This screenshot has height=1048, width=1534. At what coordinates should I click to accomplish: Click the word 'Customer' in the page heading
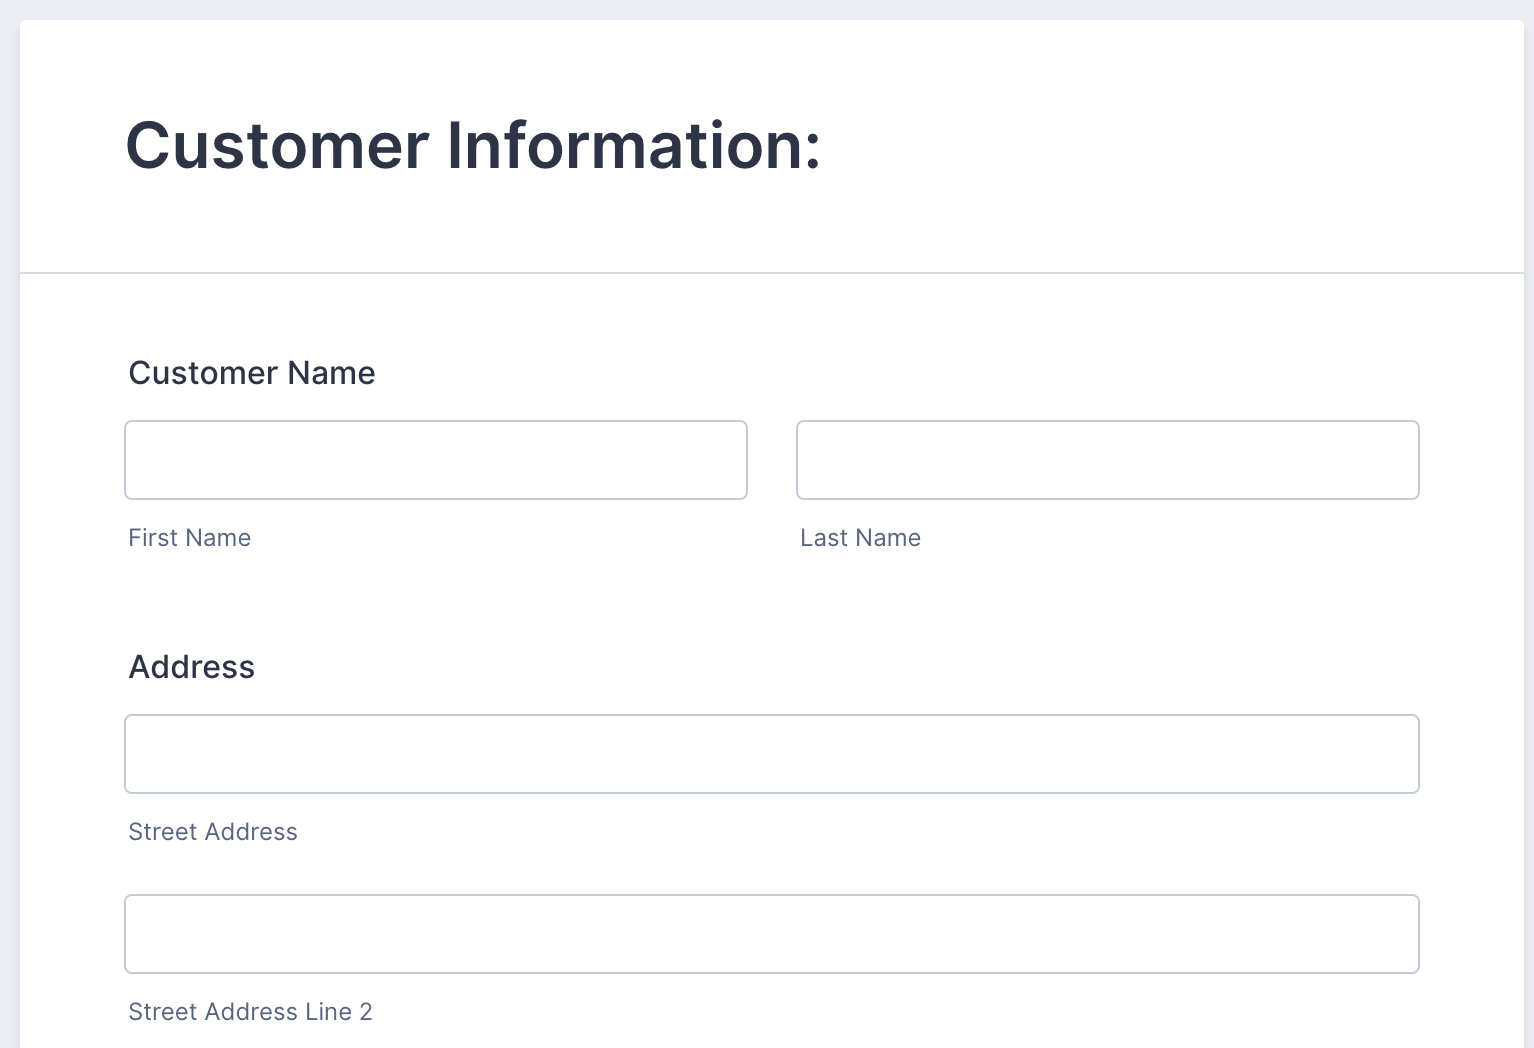coord(277,146)
